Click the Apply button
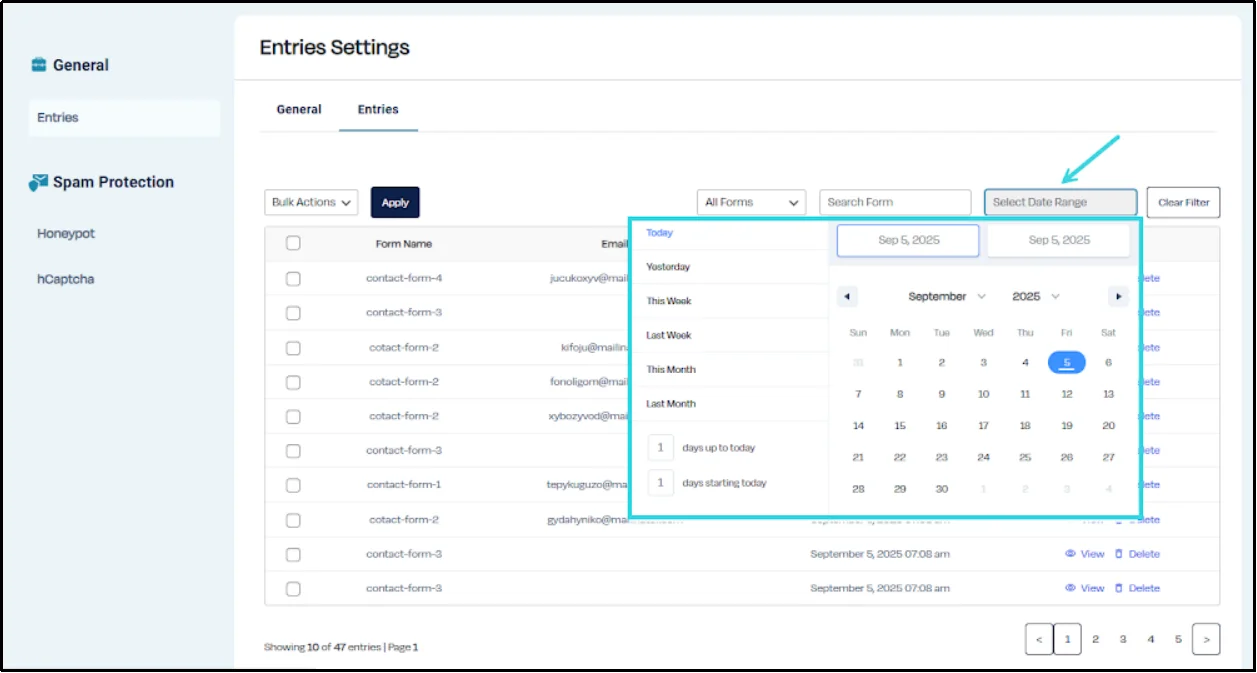 [x=395, y=202]
